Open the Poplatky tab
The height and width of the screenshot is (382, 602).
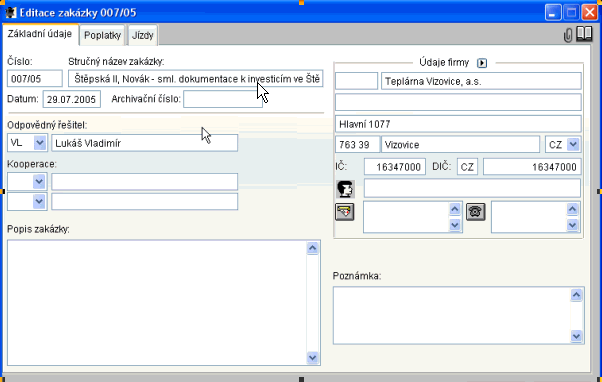(x=103, y=35)
